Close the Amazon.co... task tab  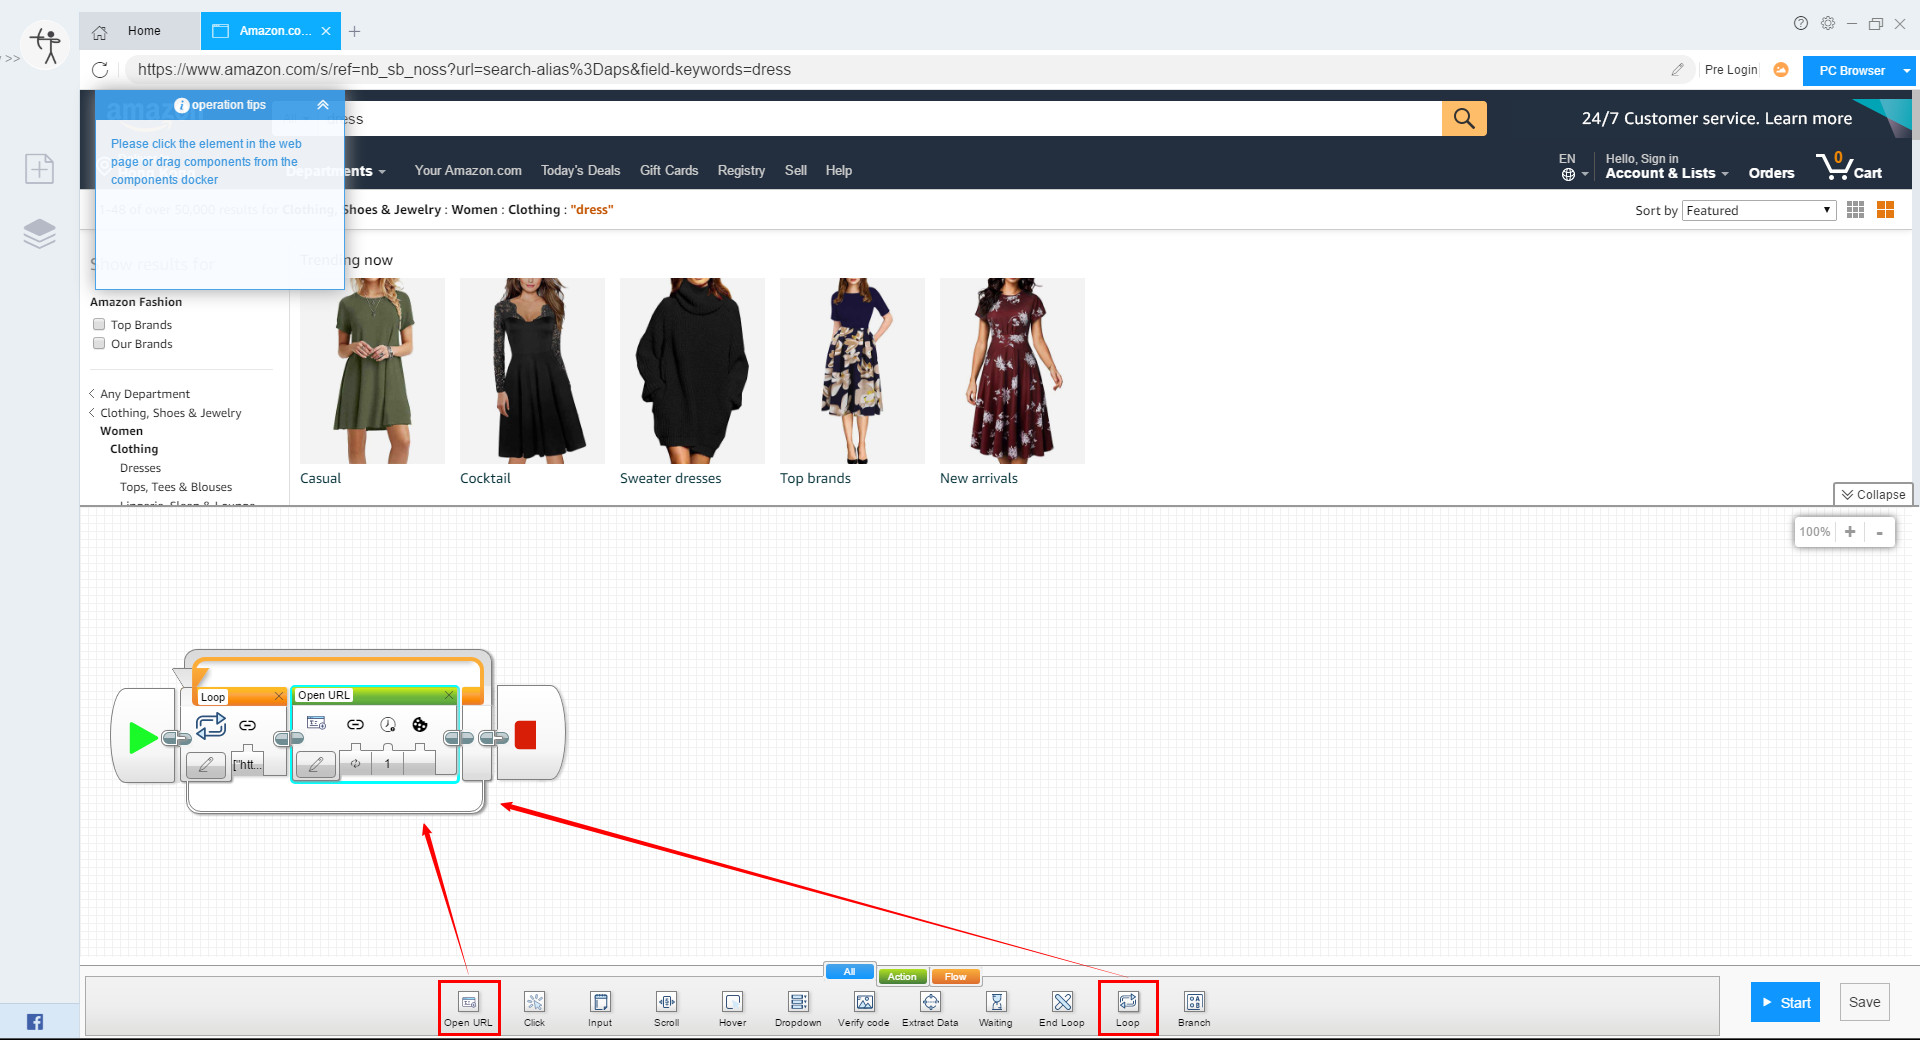[x=326, y=31]
